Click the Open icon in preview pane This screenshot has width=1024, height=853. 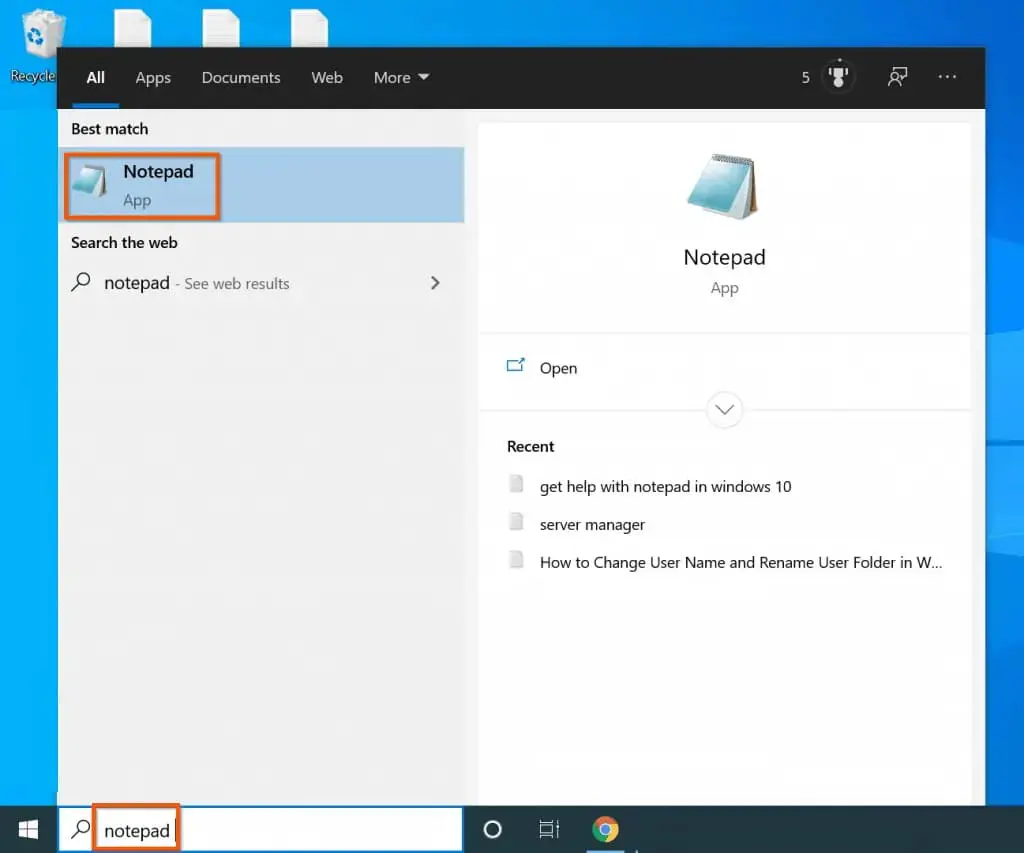(x=516, y=366)
